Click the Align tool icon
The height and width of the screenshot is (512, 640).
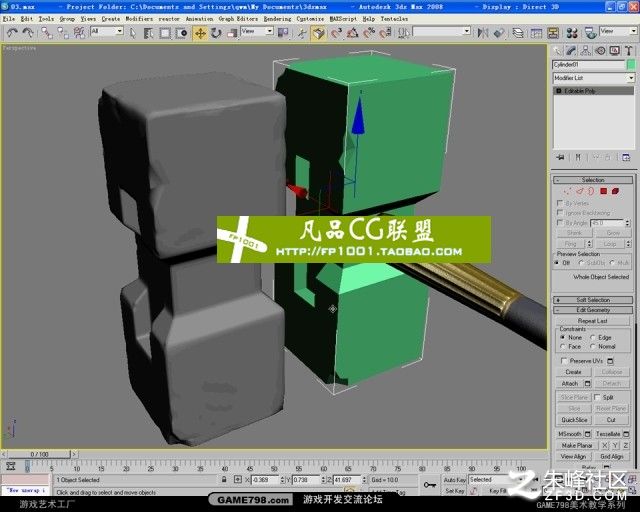tap(499, 33)
